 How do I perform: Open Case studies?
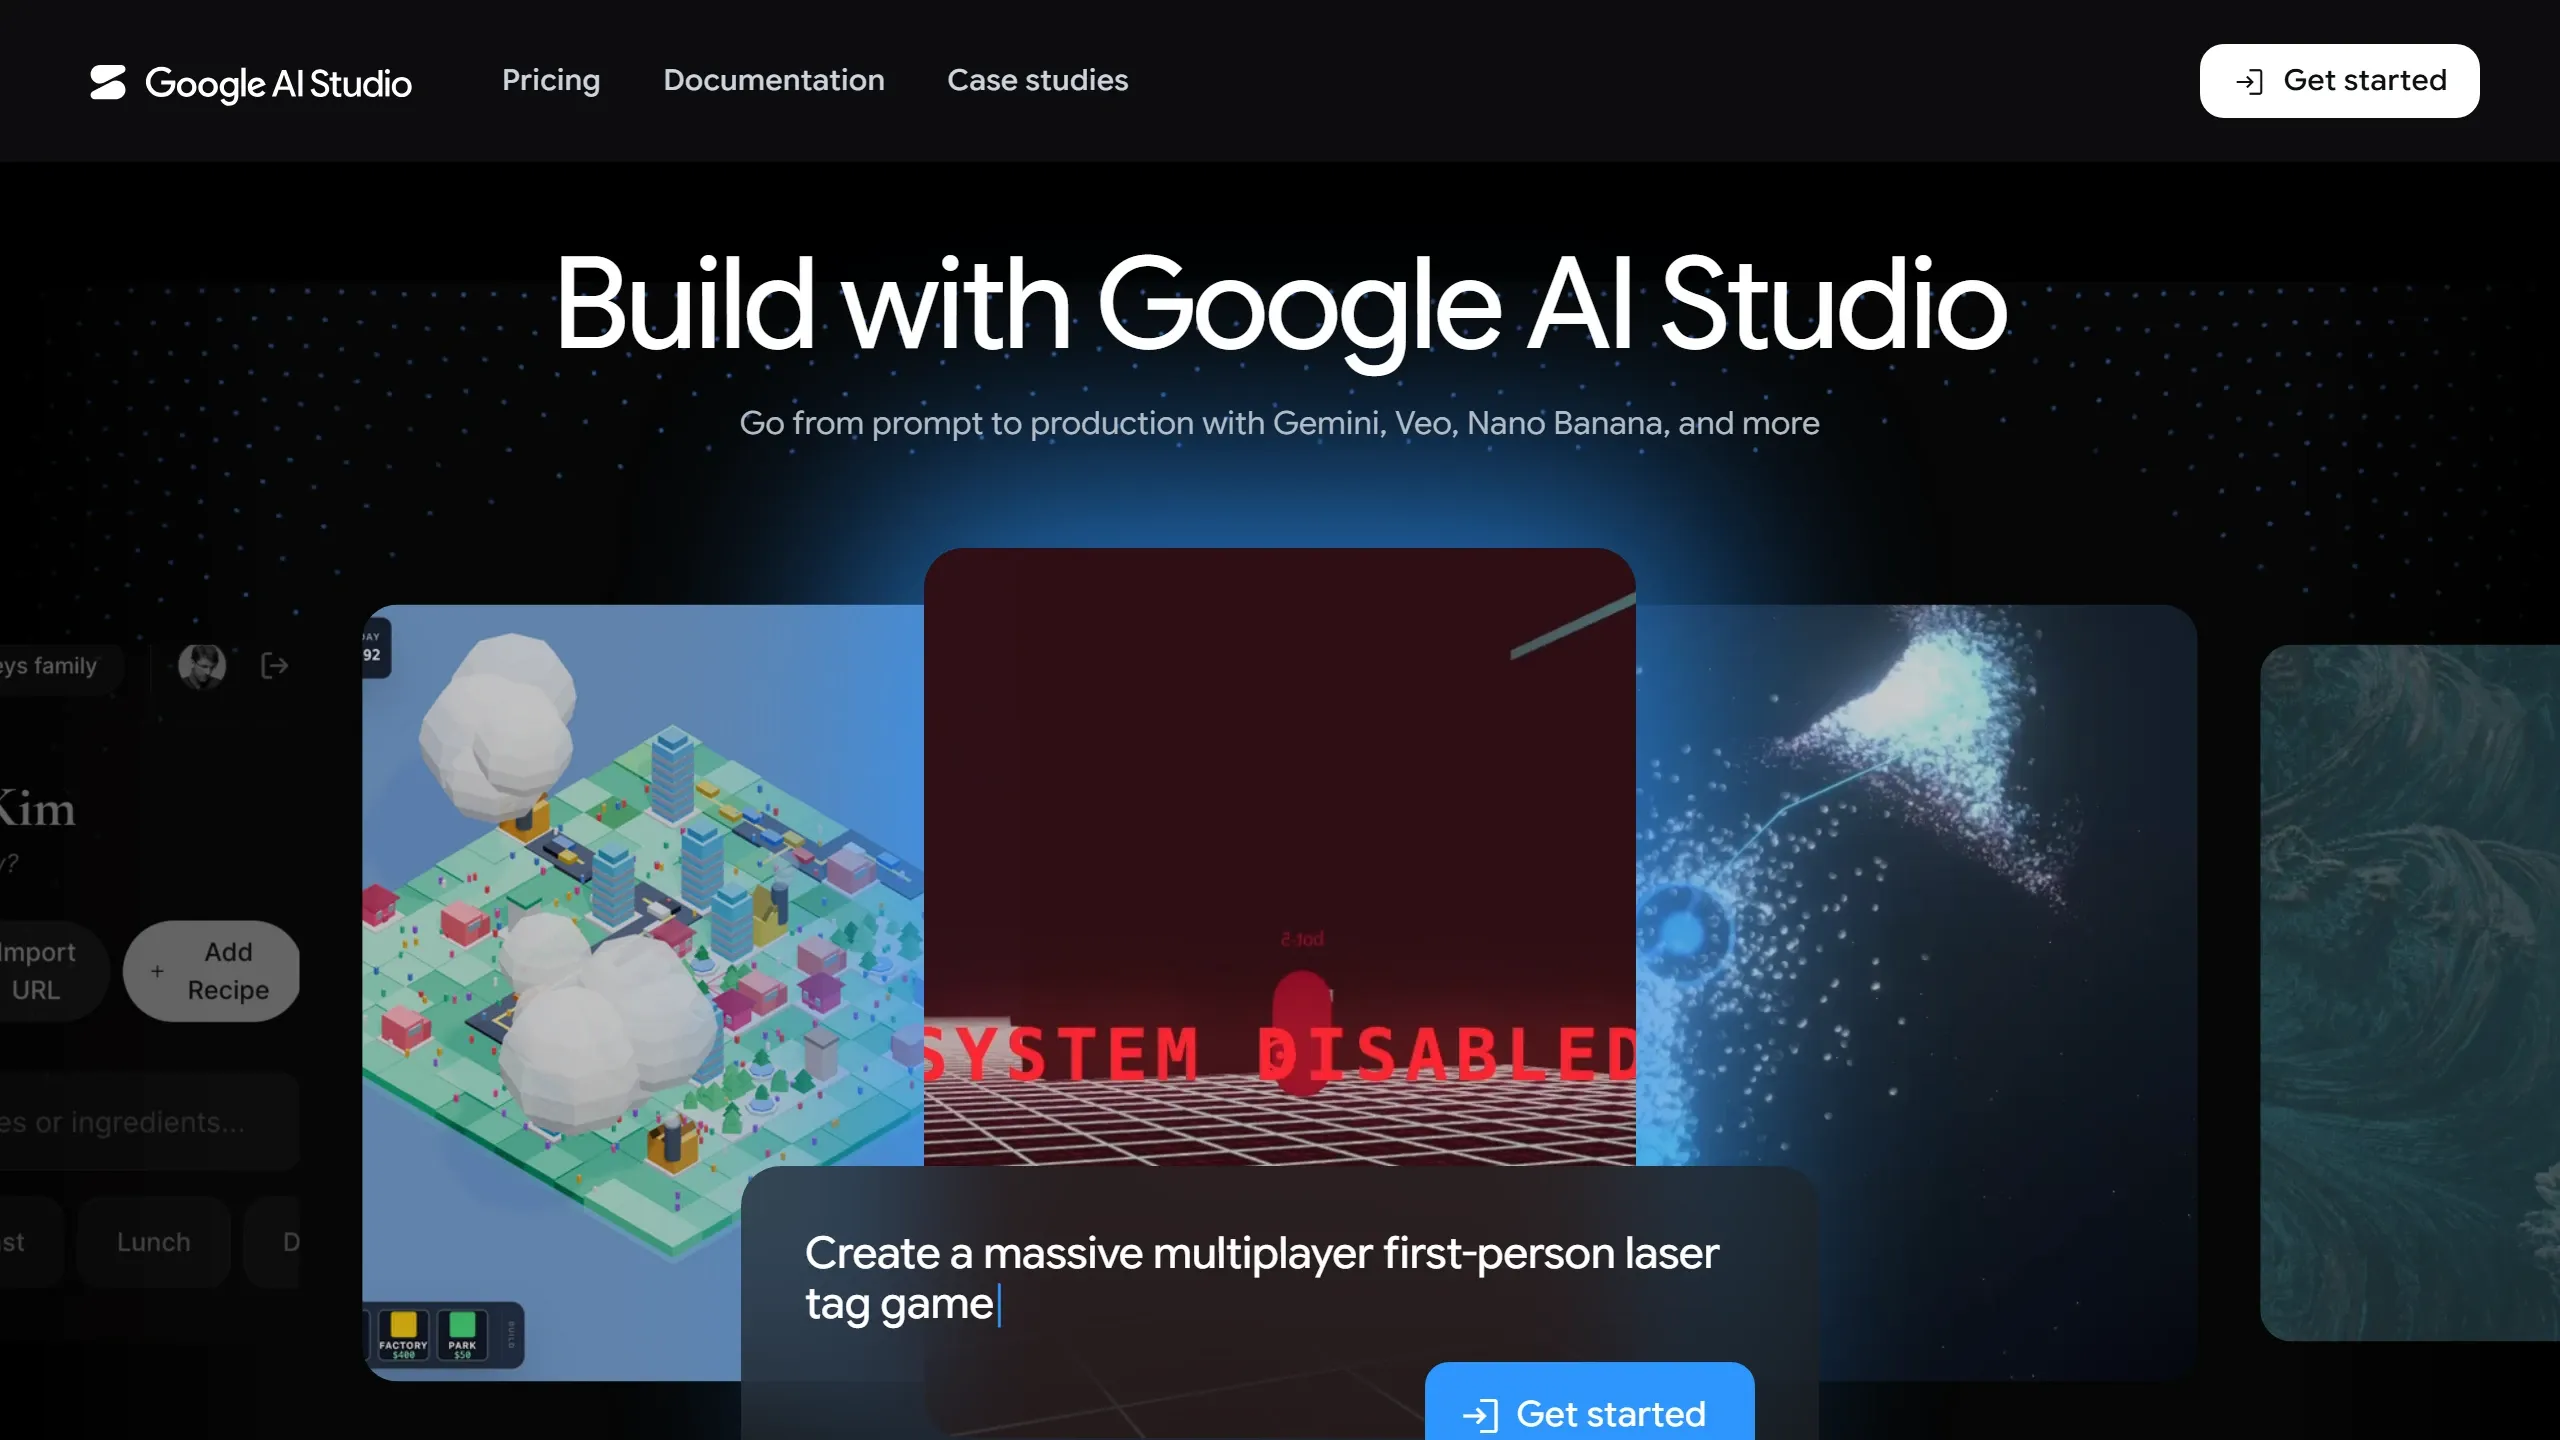click(1038, 80)
